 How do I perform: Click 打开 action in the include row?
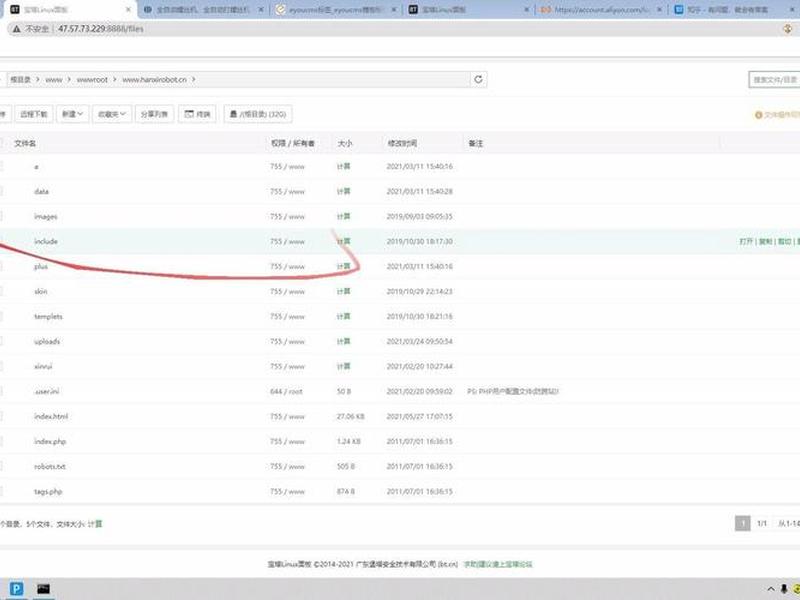click(746, 241)
